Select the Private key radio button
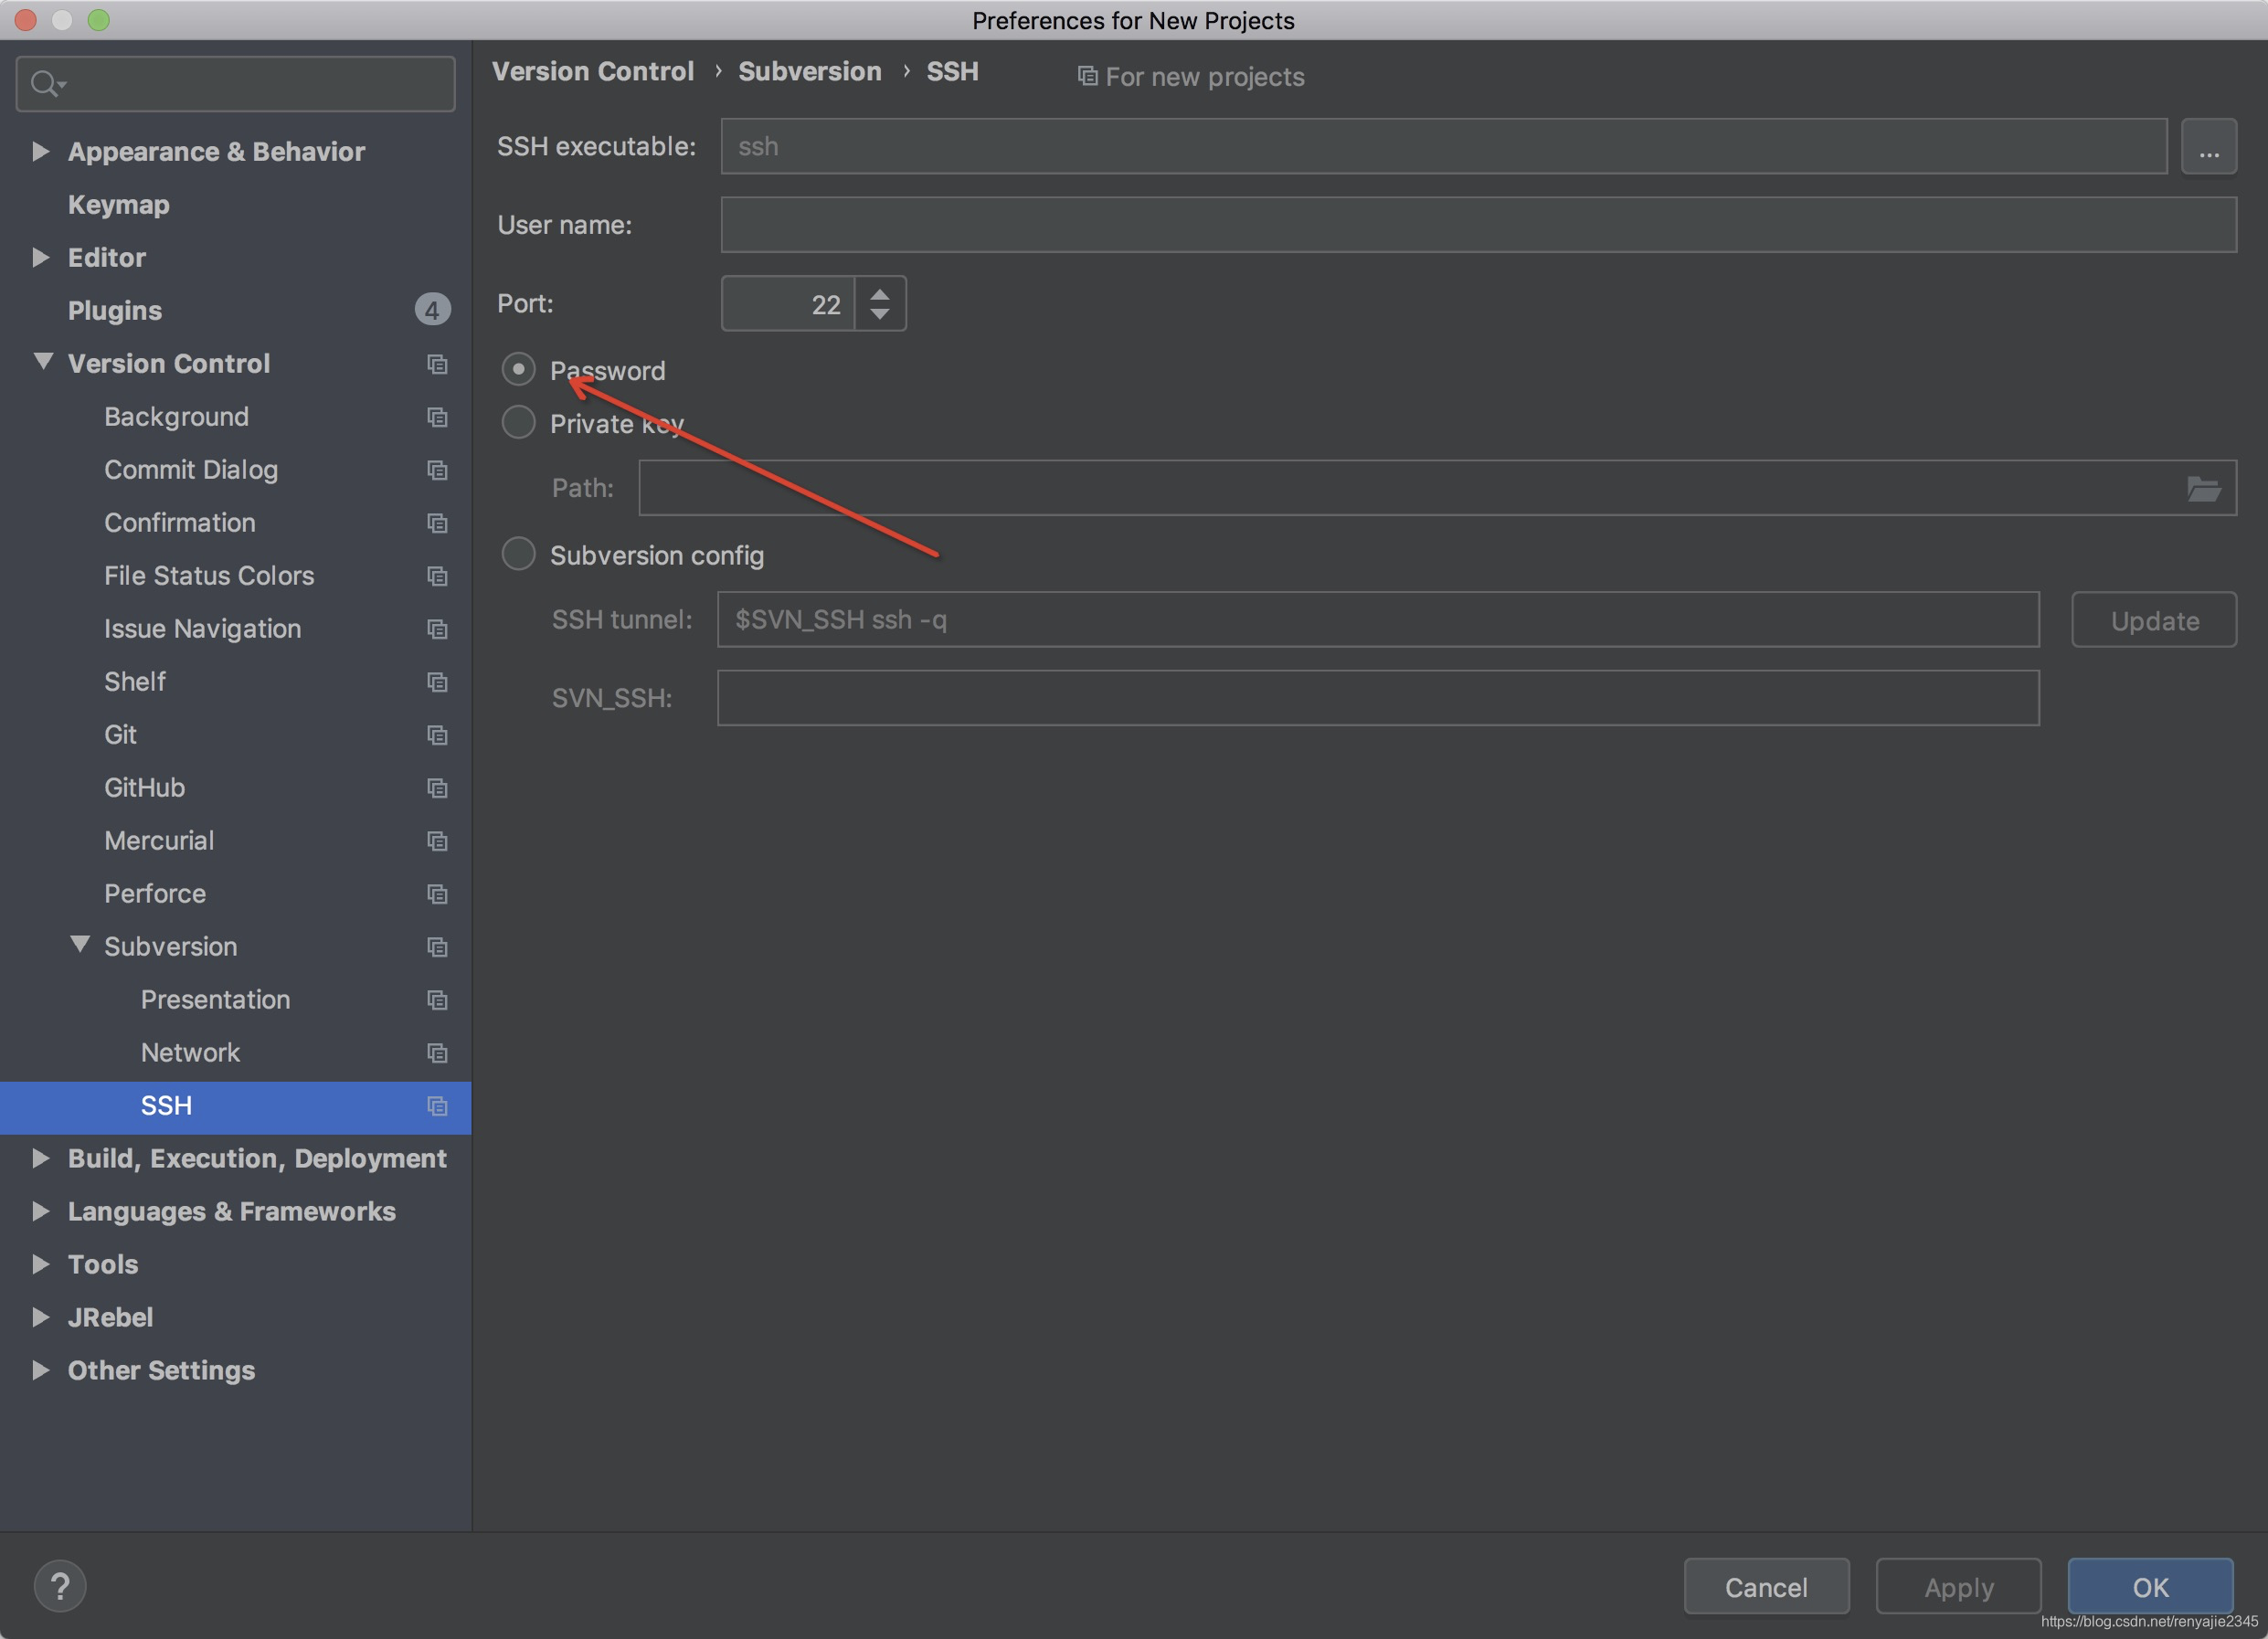The height and width of the screenshot is (1639, 2268). (x=518, y=422)
